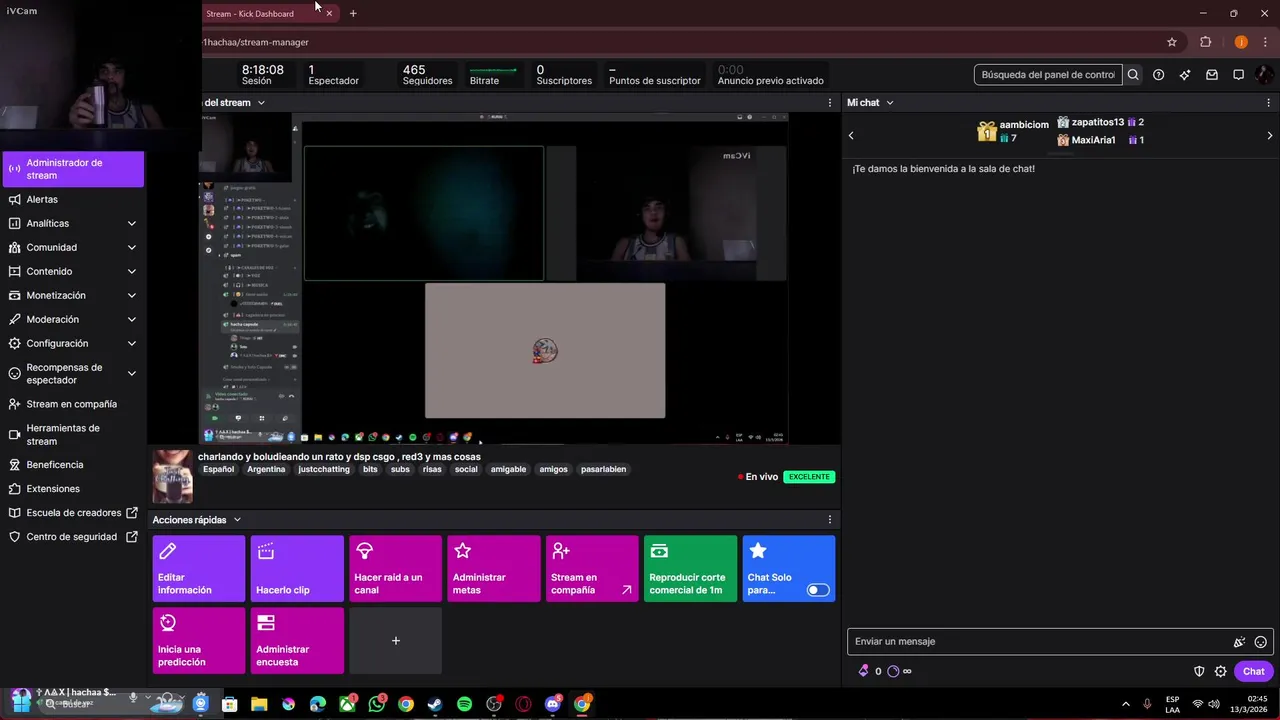
Task: Expand Recompensas de espectador section
Action: pyautogui.click(x=131, y=373)
